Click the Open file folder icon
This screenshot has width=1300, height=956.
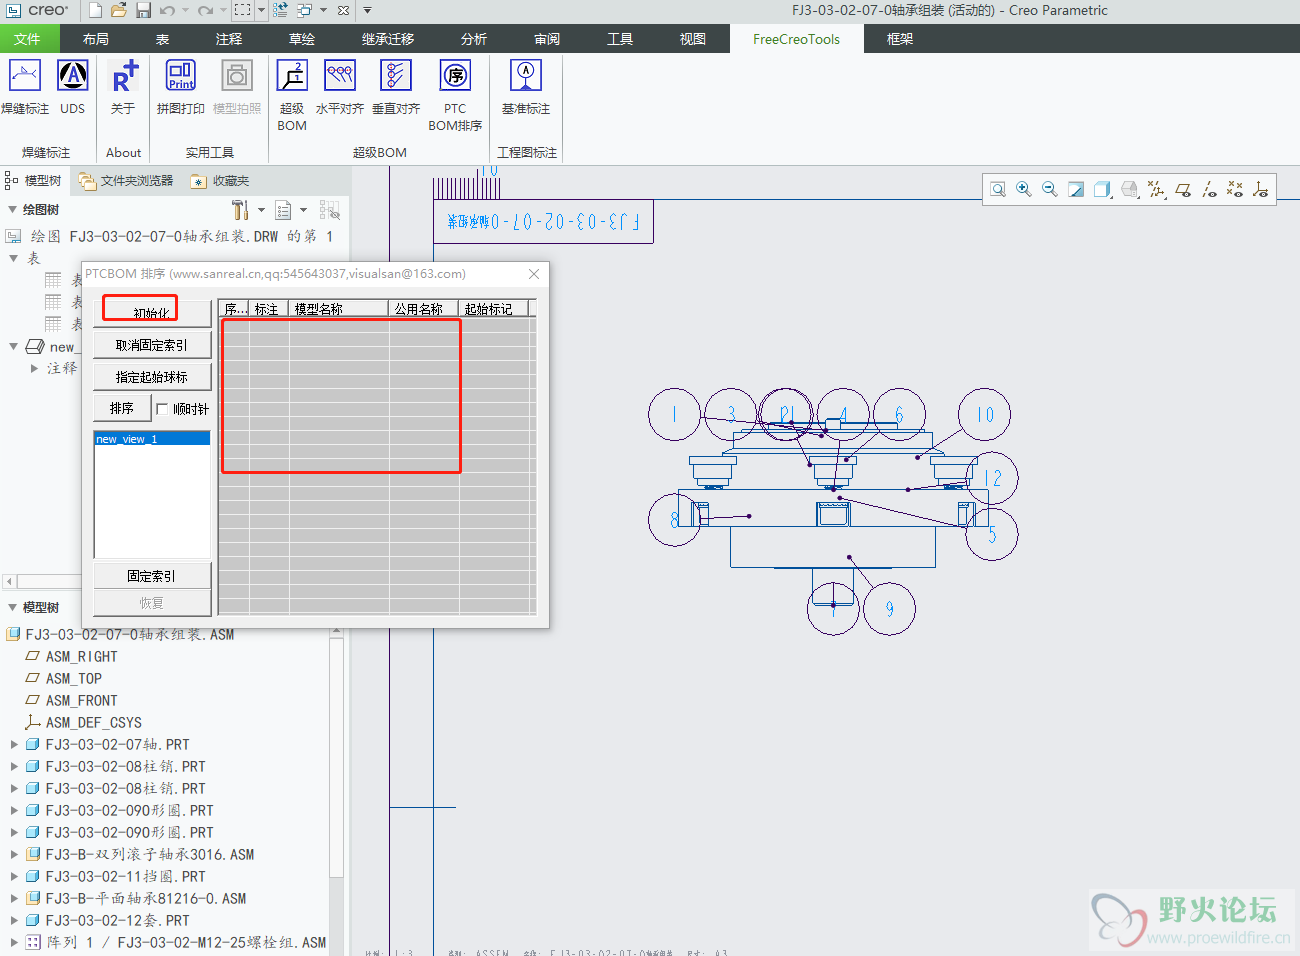[x=119, y=10]
